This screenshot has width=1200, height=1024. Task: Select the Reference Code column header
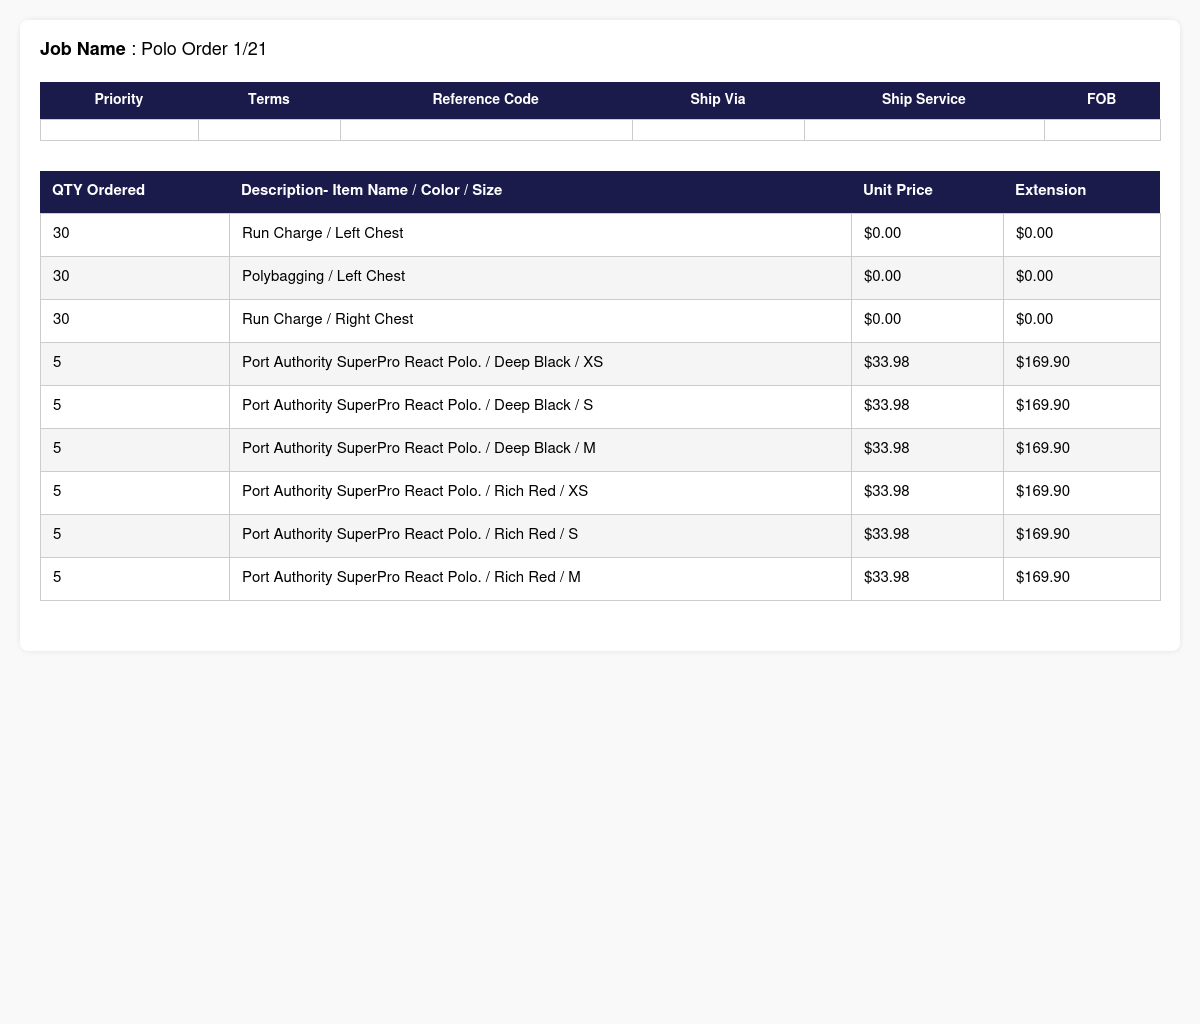[486, 99]
